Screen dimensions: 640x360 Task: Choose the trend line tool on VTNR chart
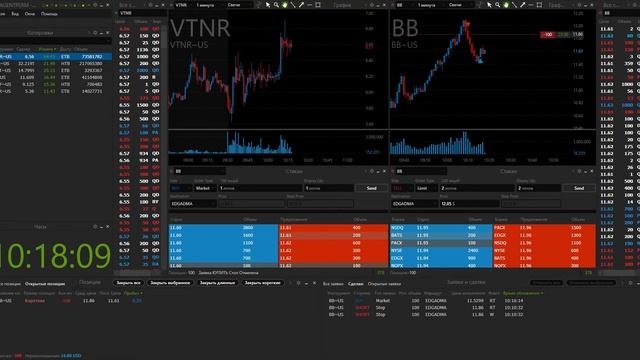click(x=293, y=5)
